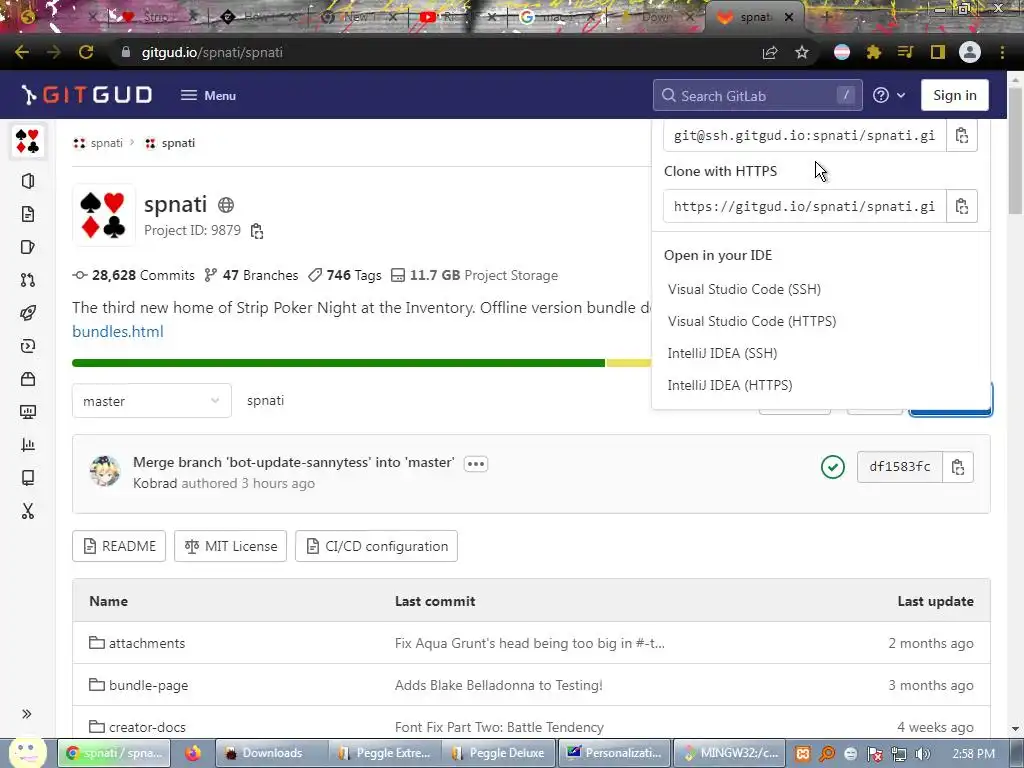This screenshot has height=768, width=1024.
Task: Open the bundle-page folder
Action: 148,685
